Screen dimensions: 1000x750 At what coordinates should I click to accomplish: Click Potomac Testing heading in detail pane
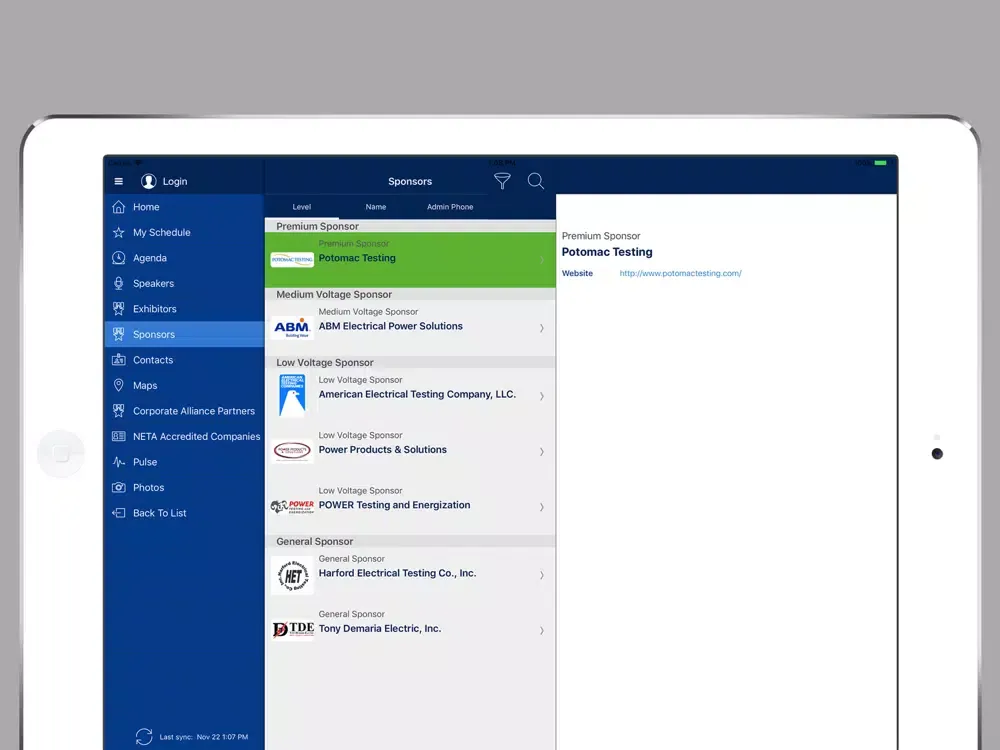coord(607,252)
